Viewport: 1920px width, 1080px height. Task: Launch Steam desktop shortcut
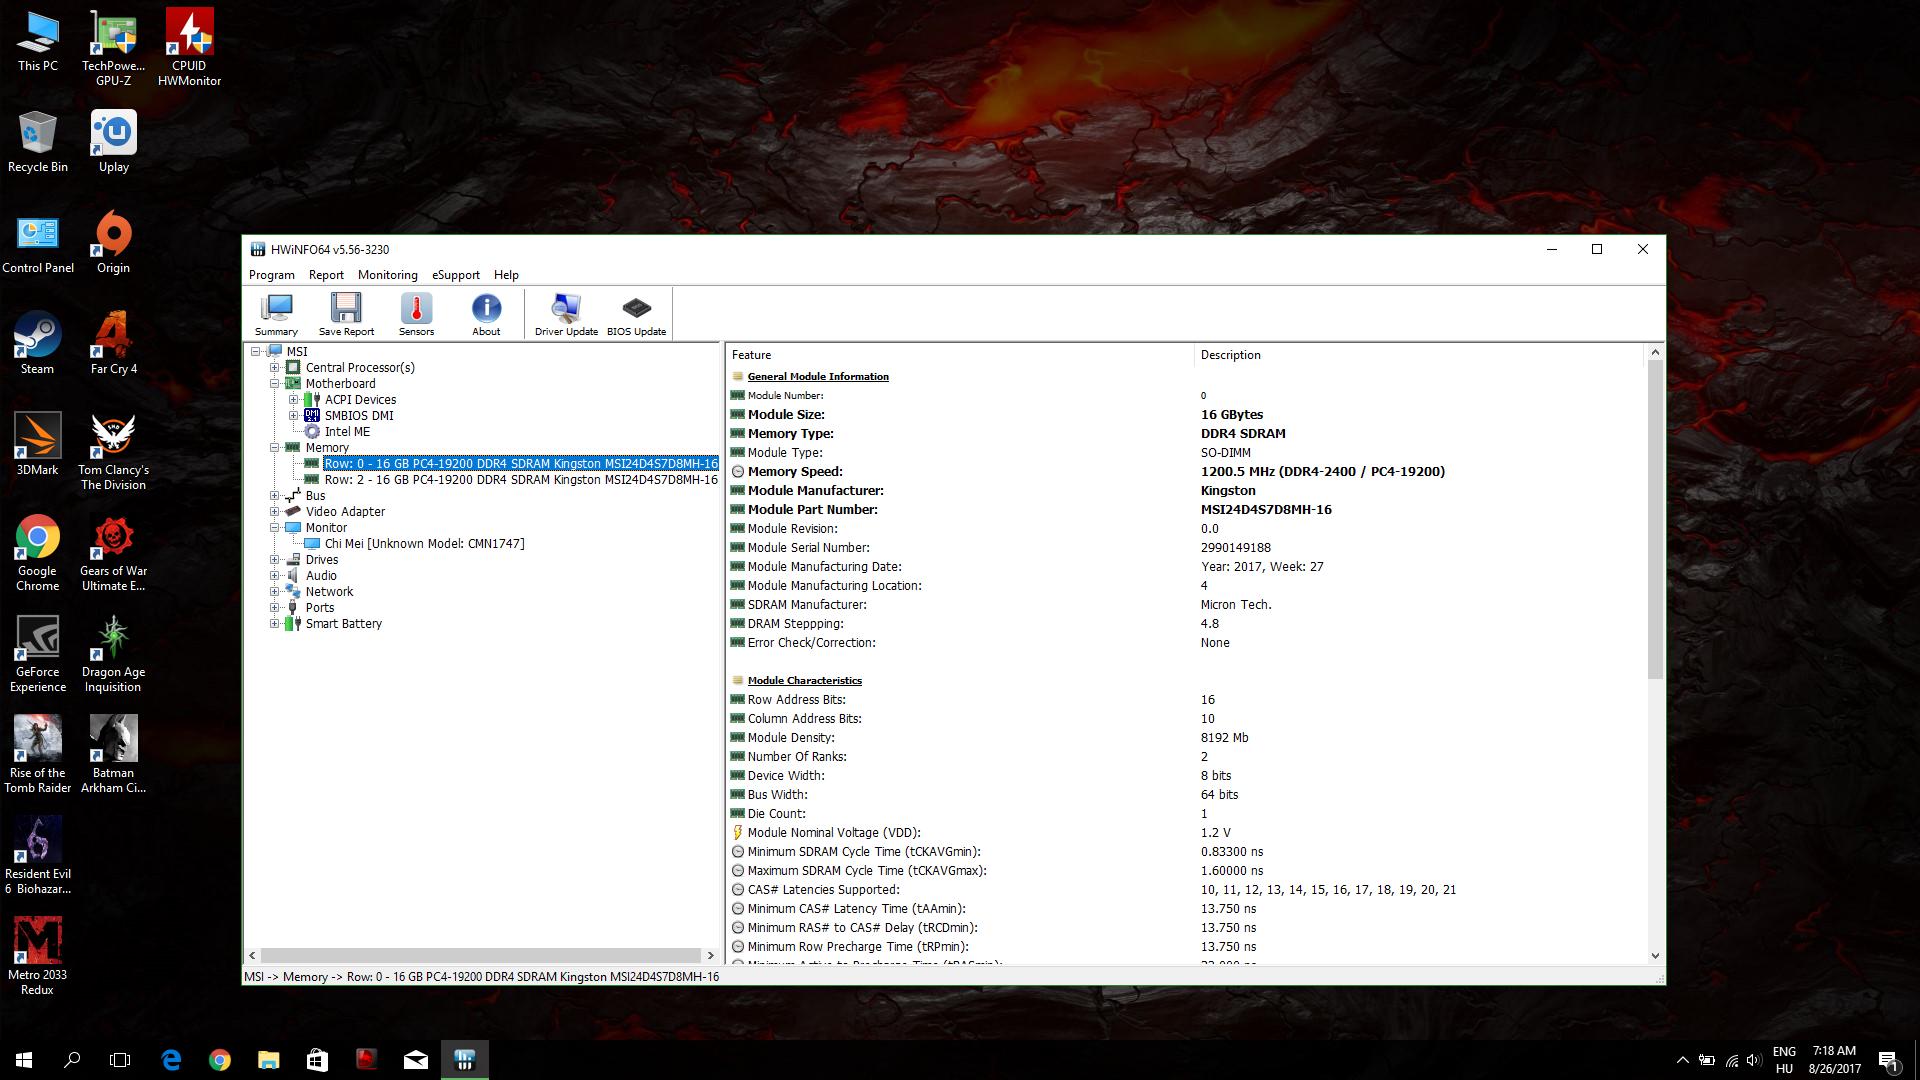pyautogui.click(x=38, y=344)
